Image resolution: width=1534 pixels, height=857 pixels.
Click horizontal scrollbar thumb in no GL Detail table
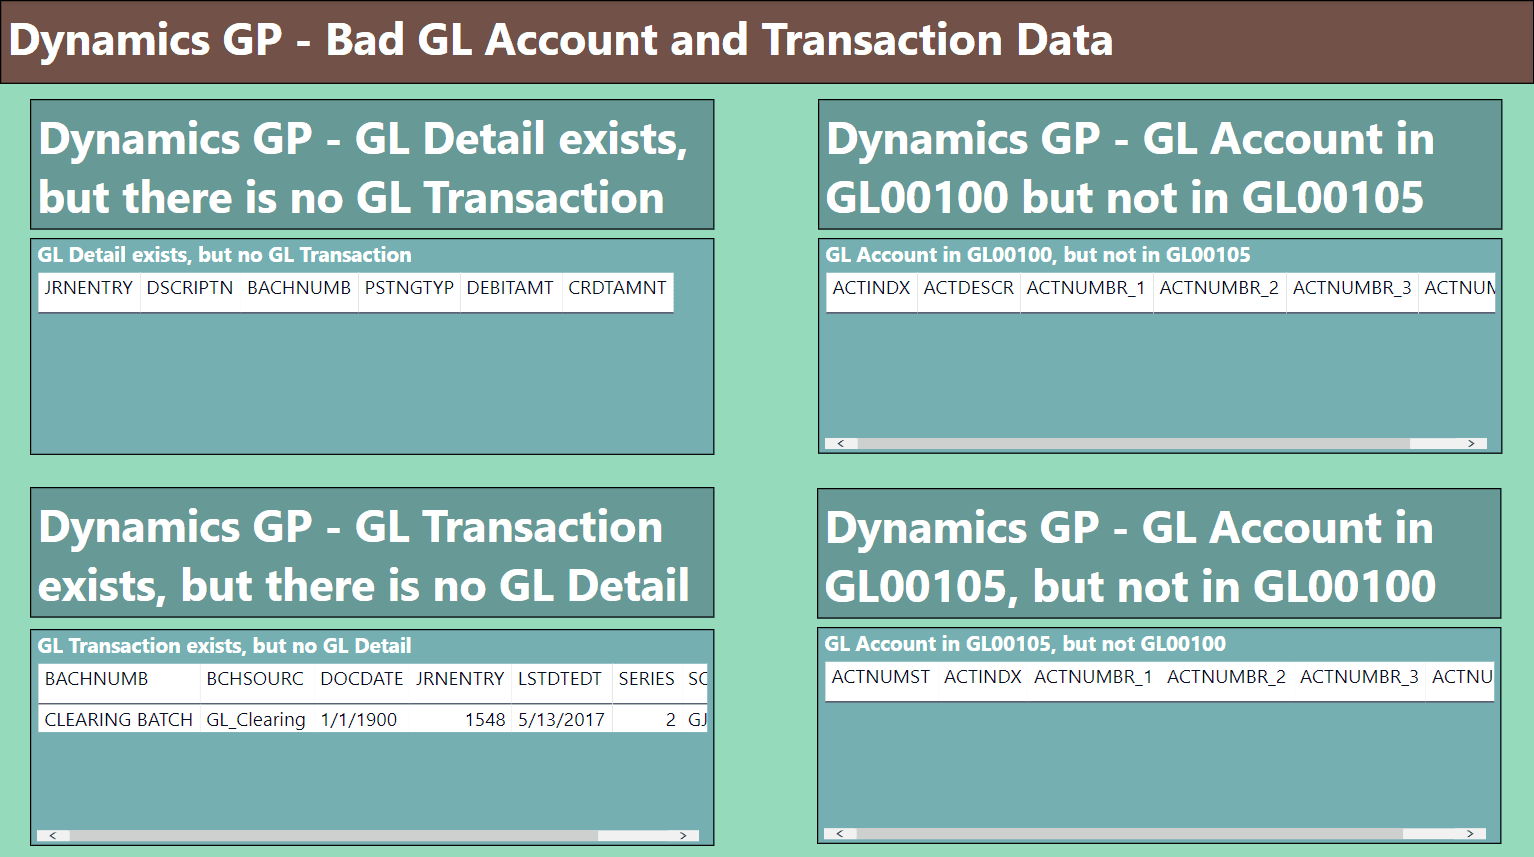334,835
